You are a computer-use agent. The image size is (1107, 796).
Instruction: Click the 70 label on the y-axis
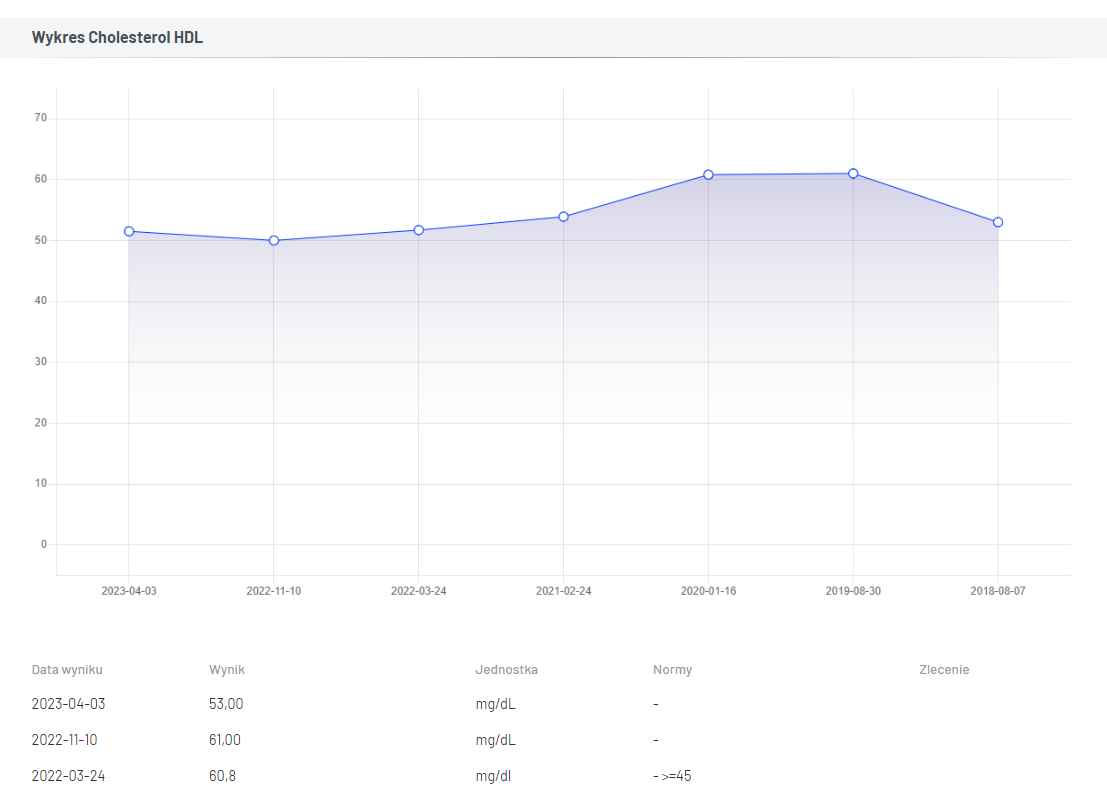tap(41, 118)
